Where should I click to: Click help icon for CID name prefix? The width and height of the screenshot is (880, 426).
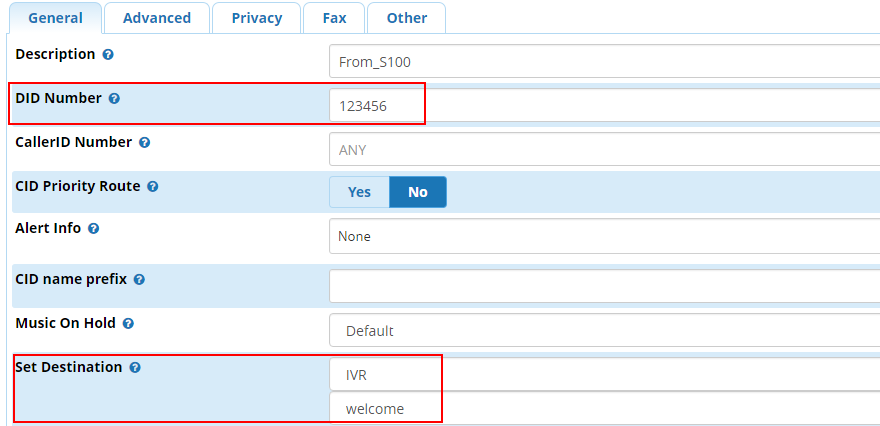click(140, 280)
